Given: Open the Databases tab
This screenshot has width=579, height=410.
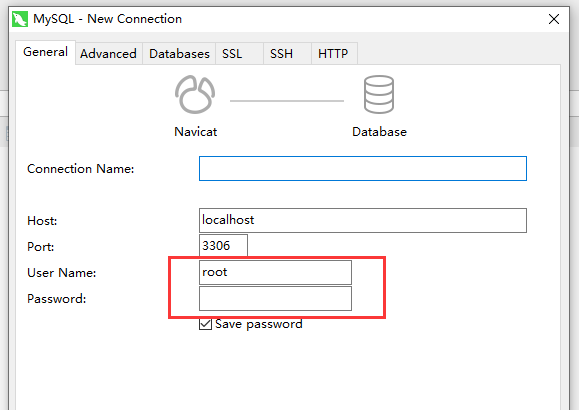Looking at the screenshot, I should [x=179, y=54].
